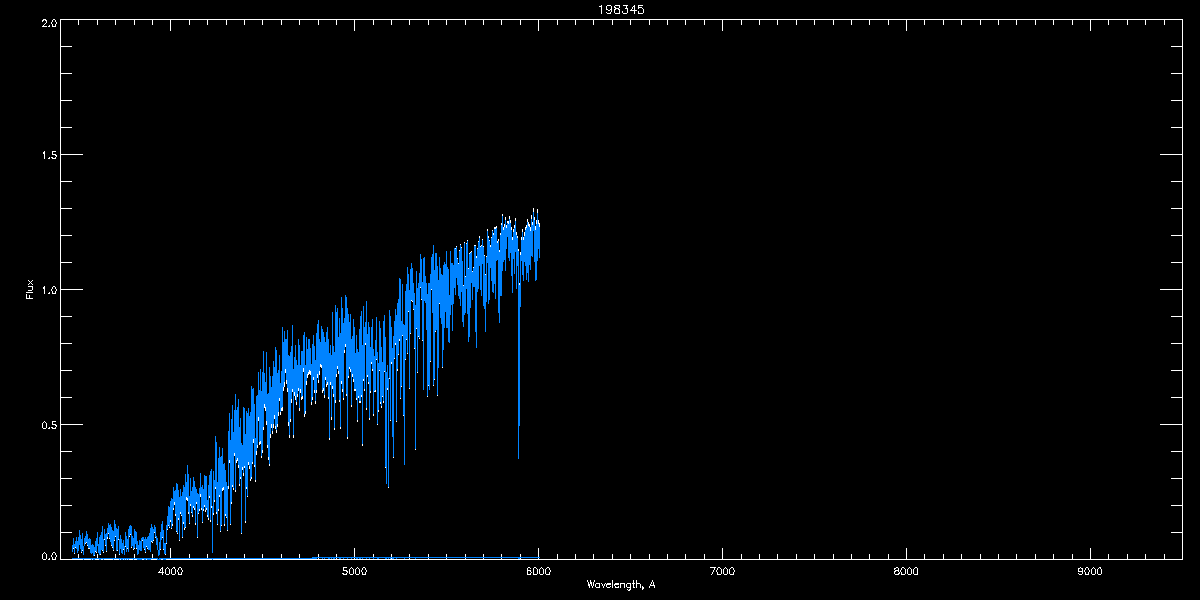Select the 2.0 y-axis tick label

pos(48,22)
